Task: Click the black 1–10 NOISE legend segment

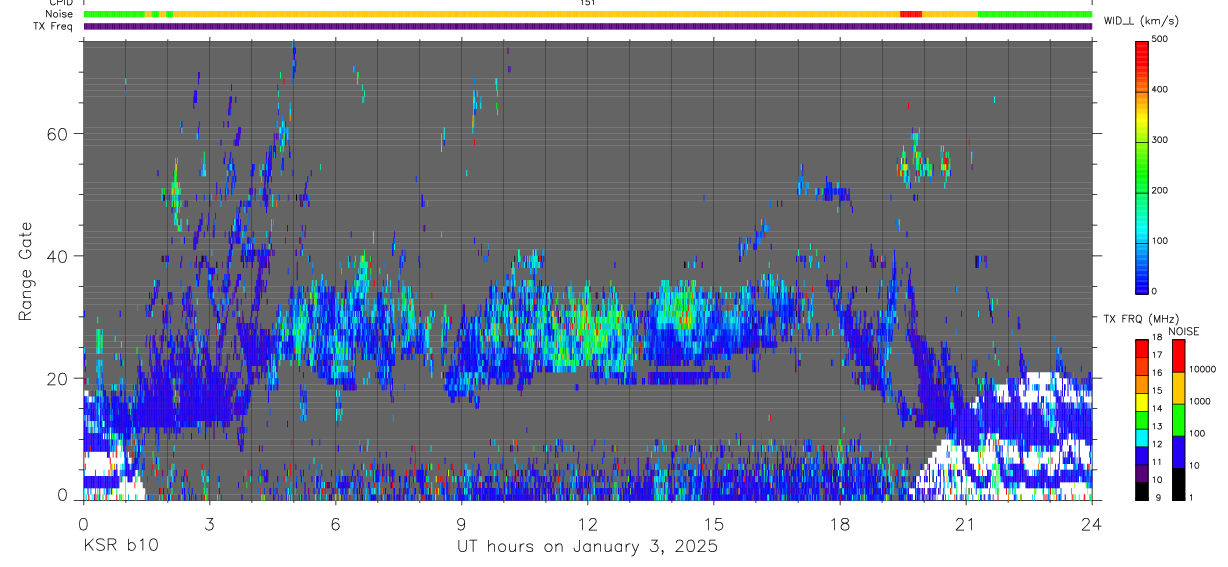Action: coord(1178,483)
